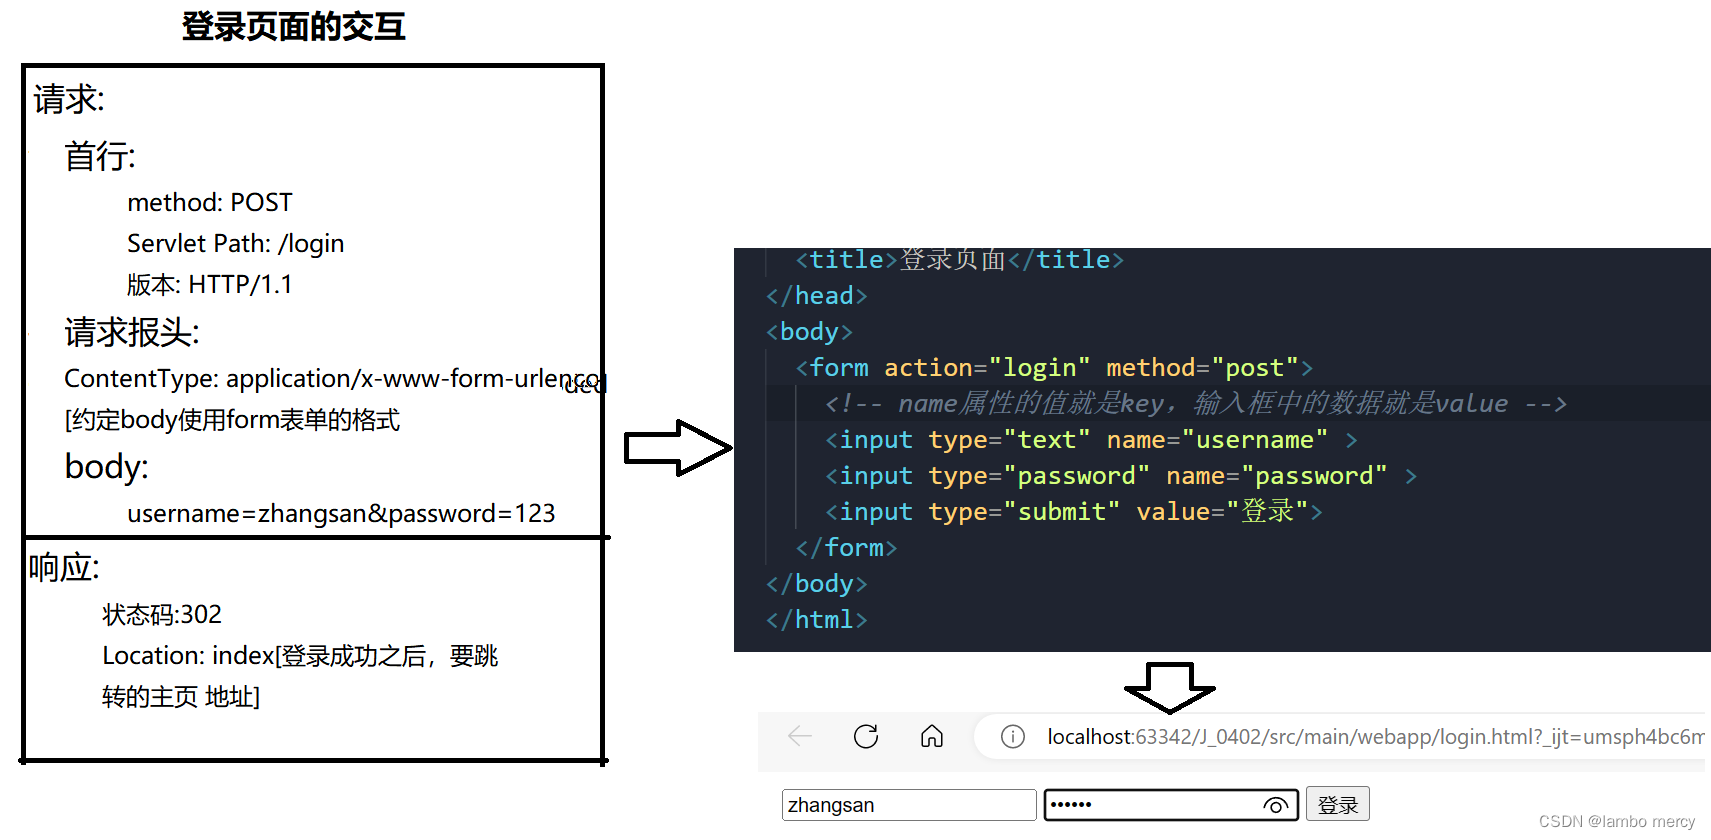This screenshot has height=840, width=1711.
Task: Click the input type="password" code line
Action: (1121, 476)
